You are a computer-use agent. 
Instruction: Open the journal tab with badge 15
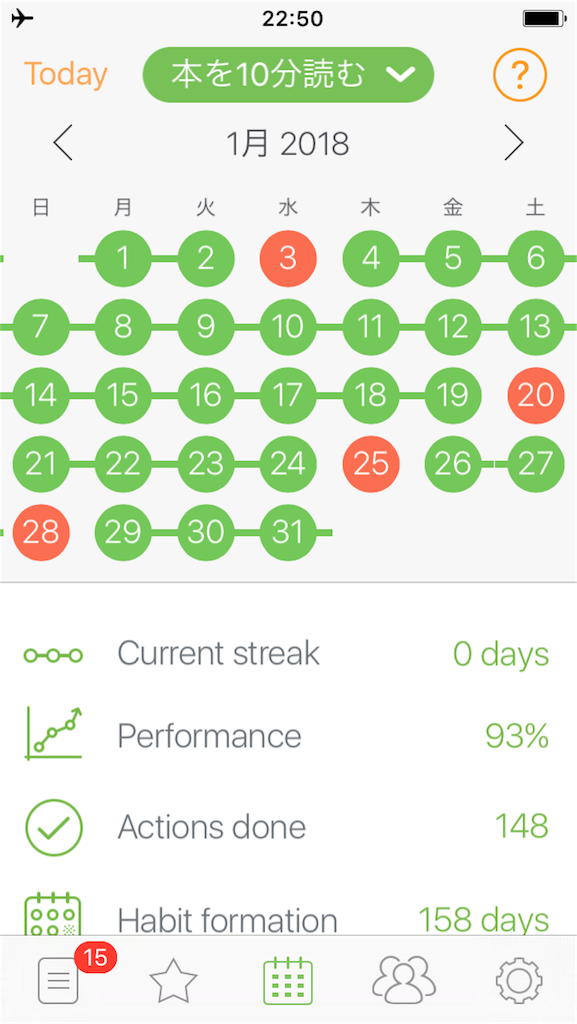coord(59,980)
